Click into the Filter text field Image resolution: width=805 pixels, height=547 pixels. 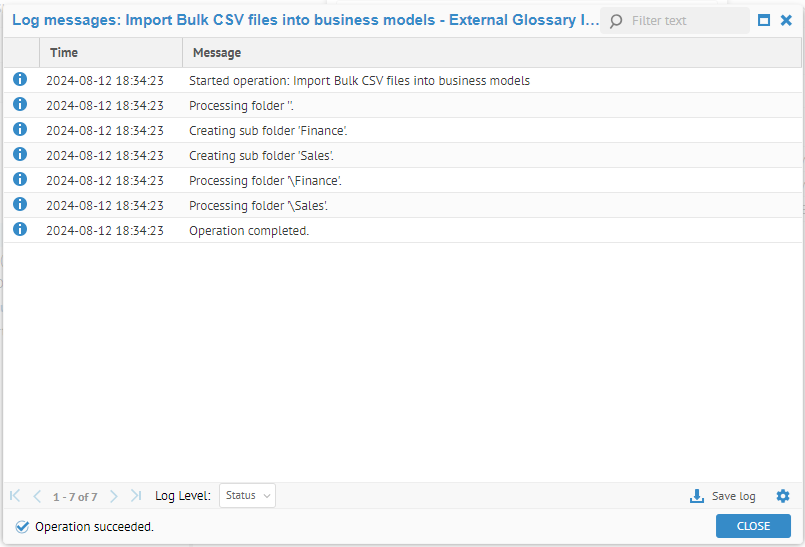(x=684, y=21)
